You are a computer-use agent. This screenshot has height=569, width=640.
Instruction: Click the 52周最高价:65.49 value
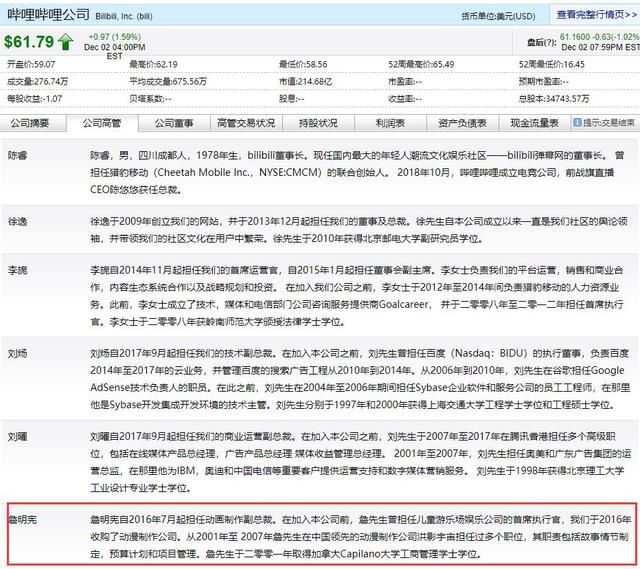click(421, 64)
